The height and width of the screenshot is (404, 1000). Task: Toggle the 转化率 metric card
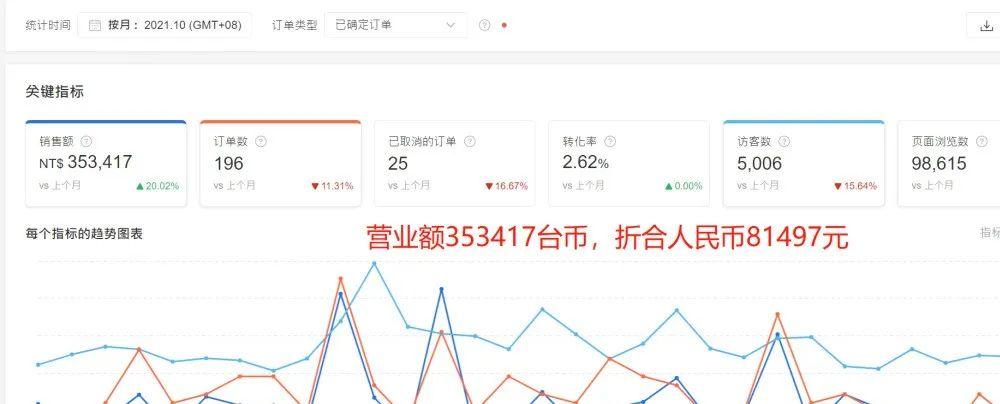pos(629,163)
